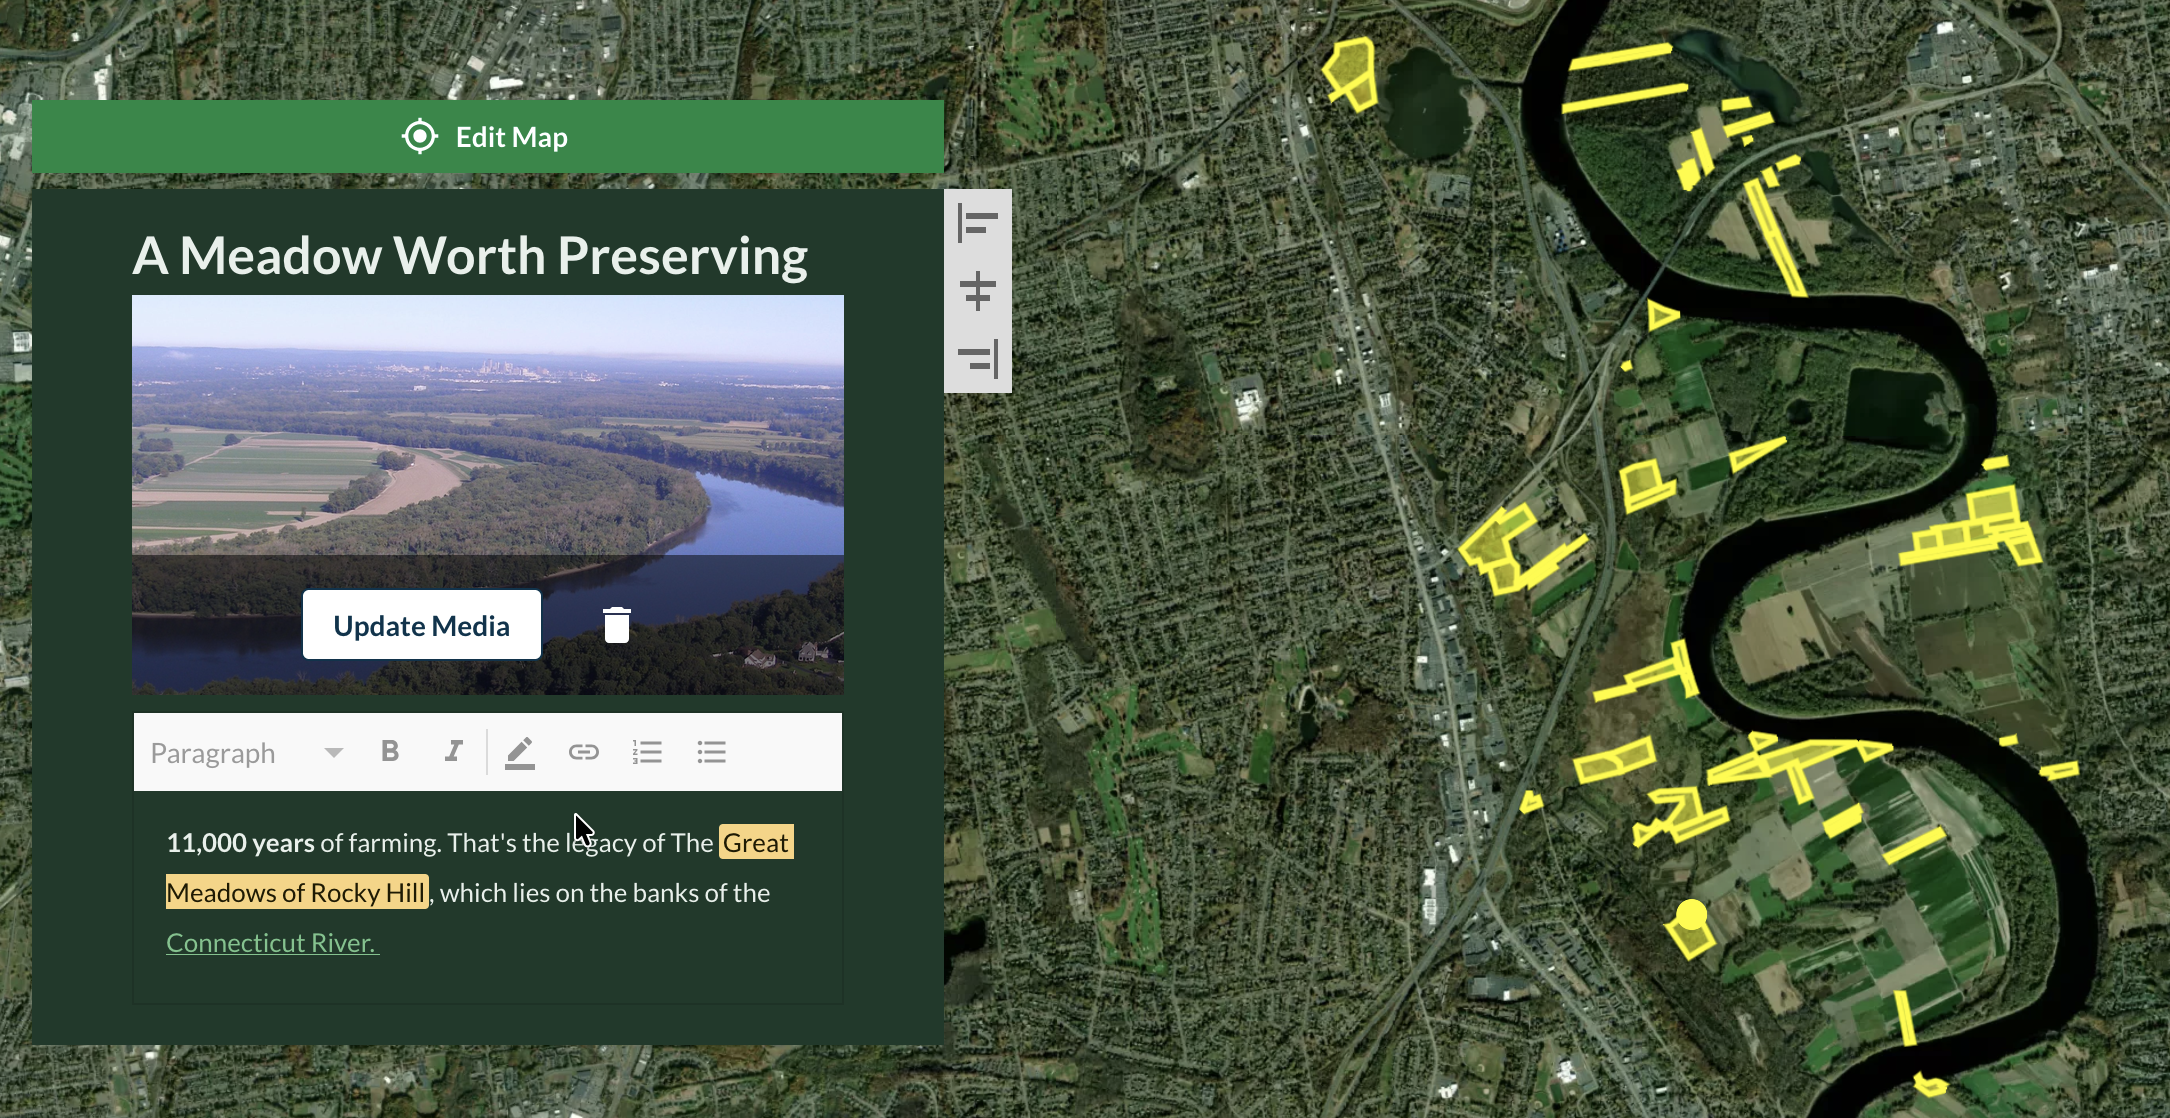
Task: Open the Paragraph style dropdown
Action: coord(247,753)
